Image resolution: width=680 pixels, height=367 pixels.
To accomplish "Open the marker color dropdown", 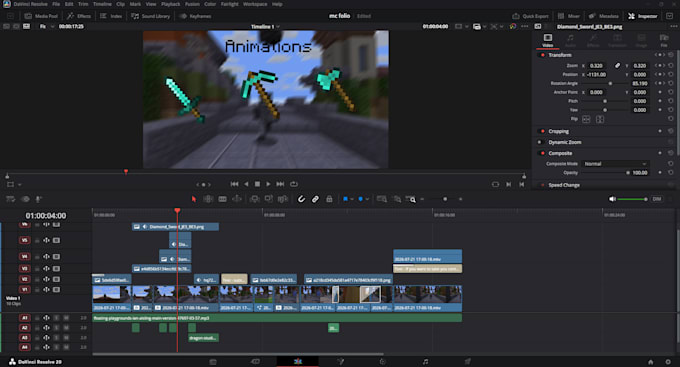I will [x=367, y=199].
